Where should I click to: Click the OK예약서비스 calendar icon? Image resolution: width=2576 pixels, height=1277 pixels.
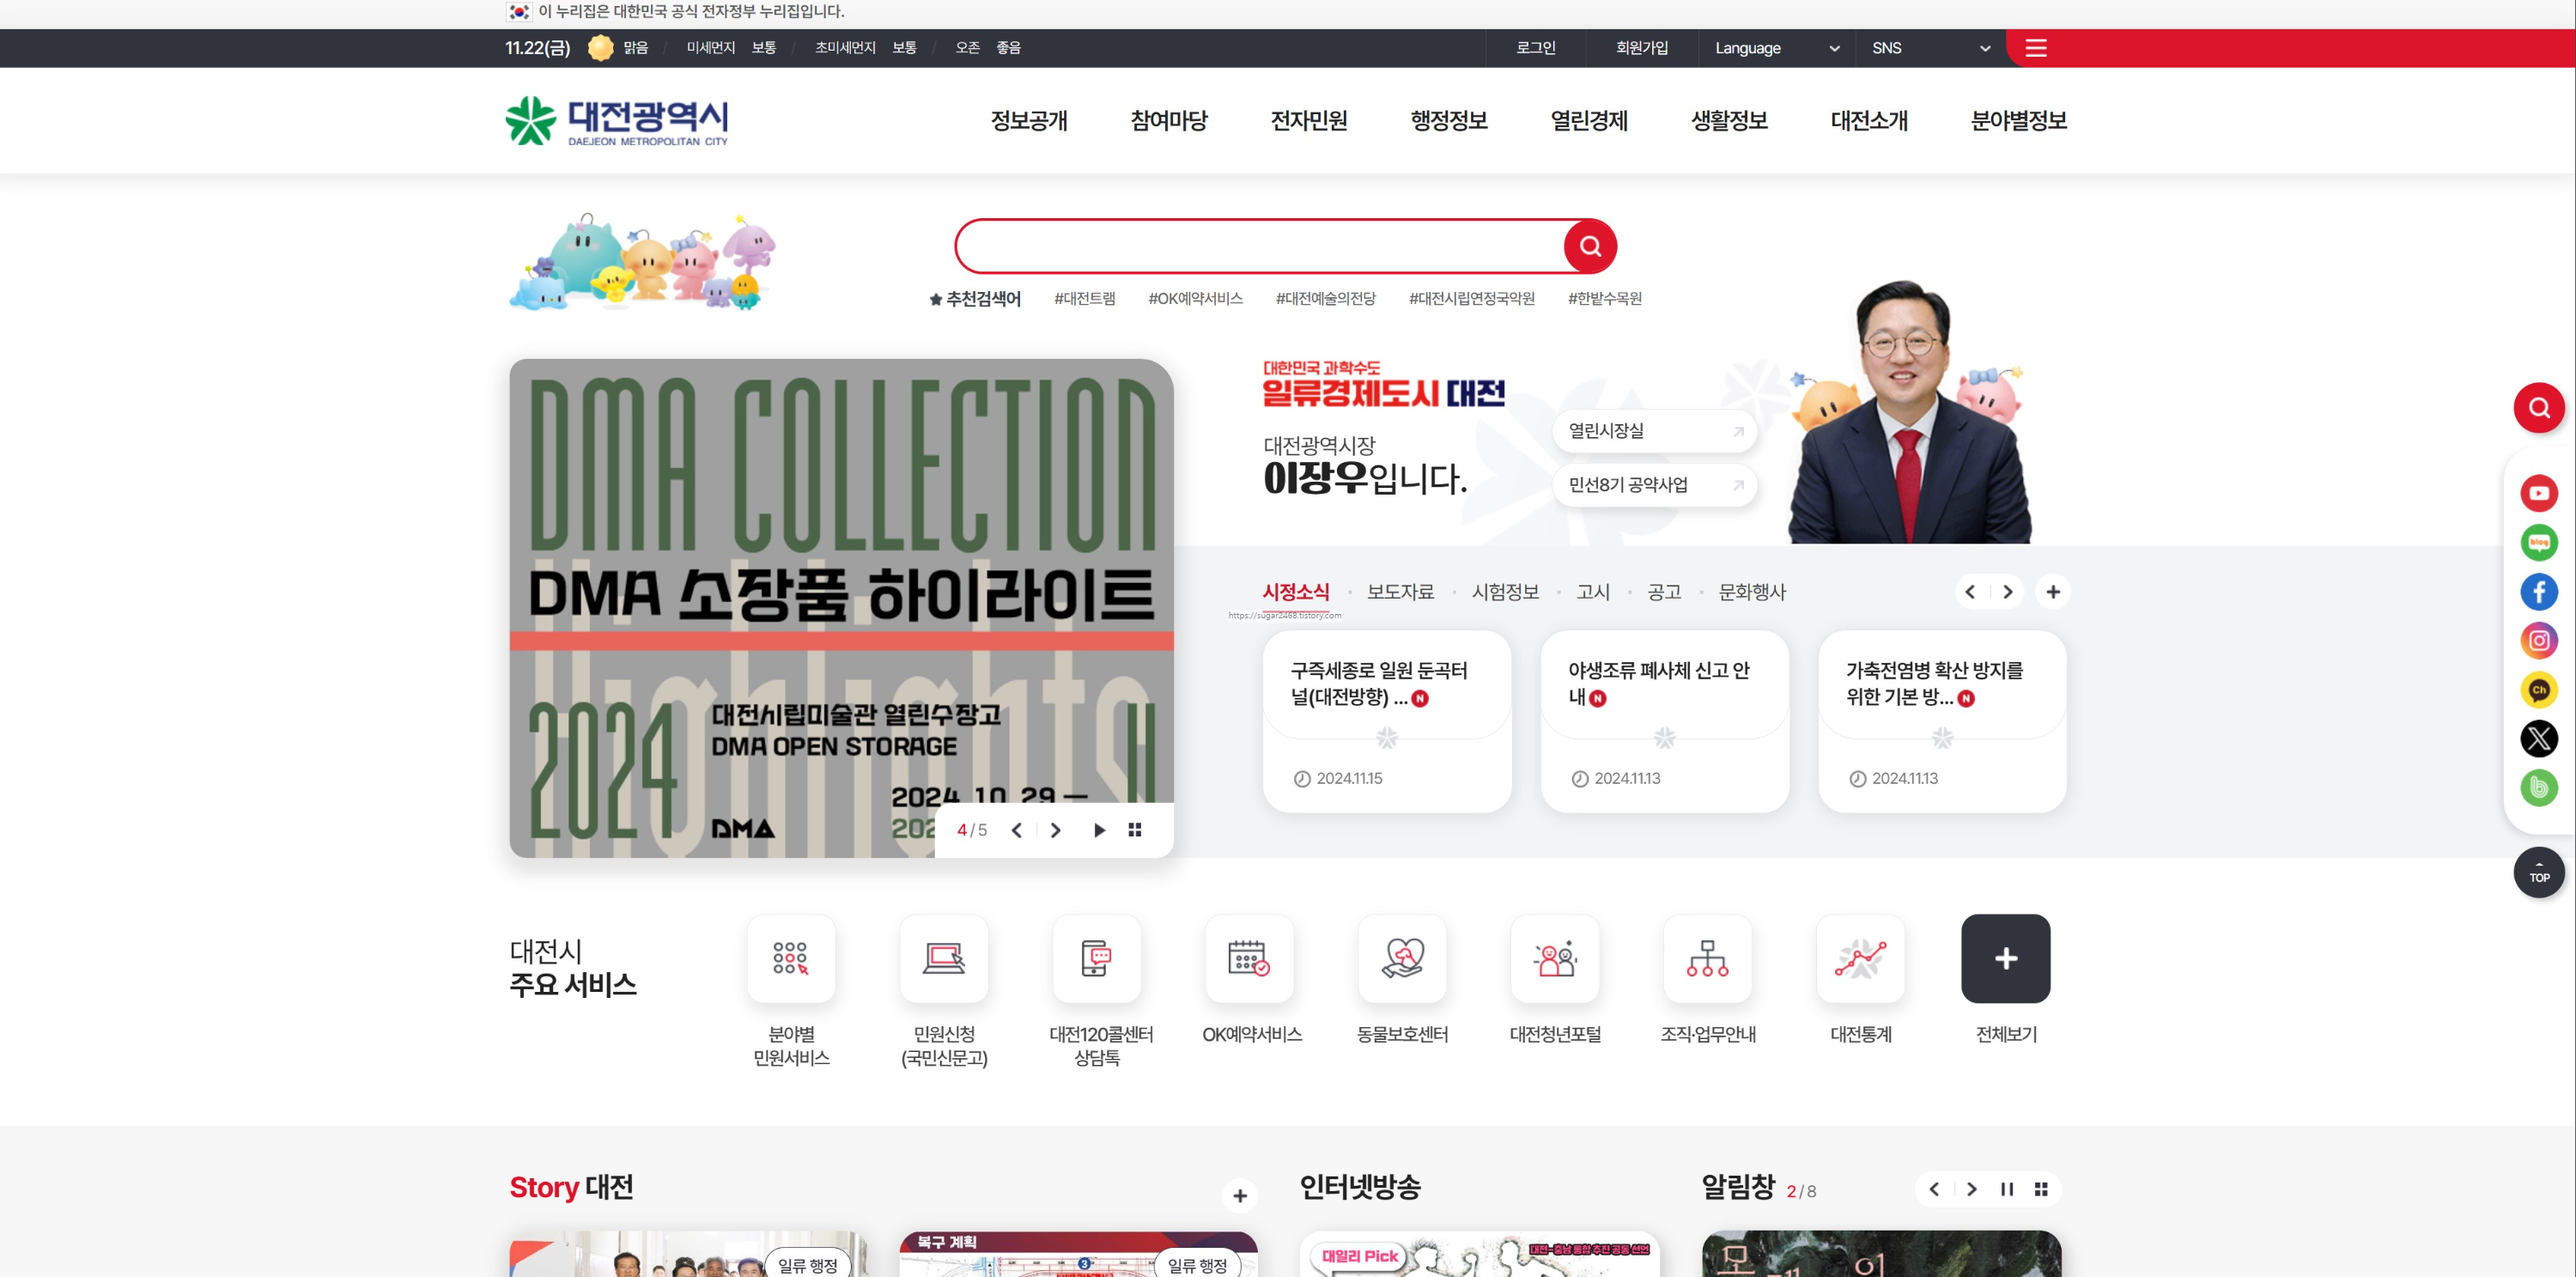[1249, 958]
